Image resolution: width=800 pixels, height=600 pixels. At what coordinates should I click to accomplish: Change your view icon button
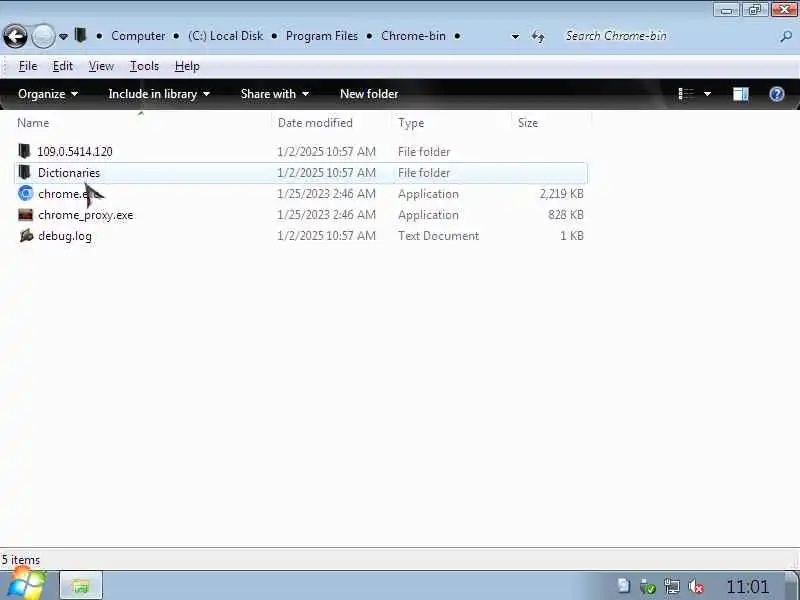coord(686,94)
